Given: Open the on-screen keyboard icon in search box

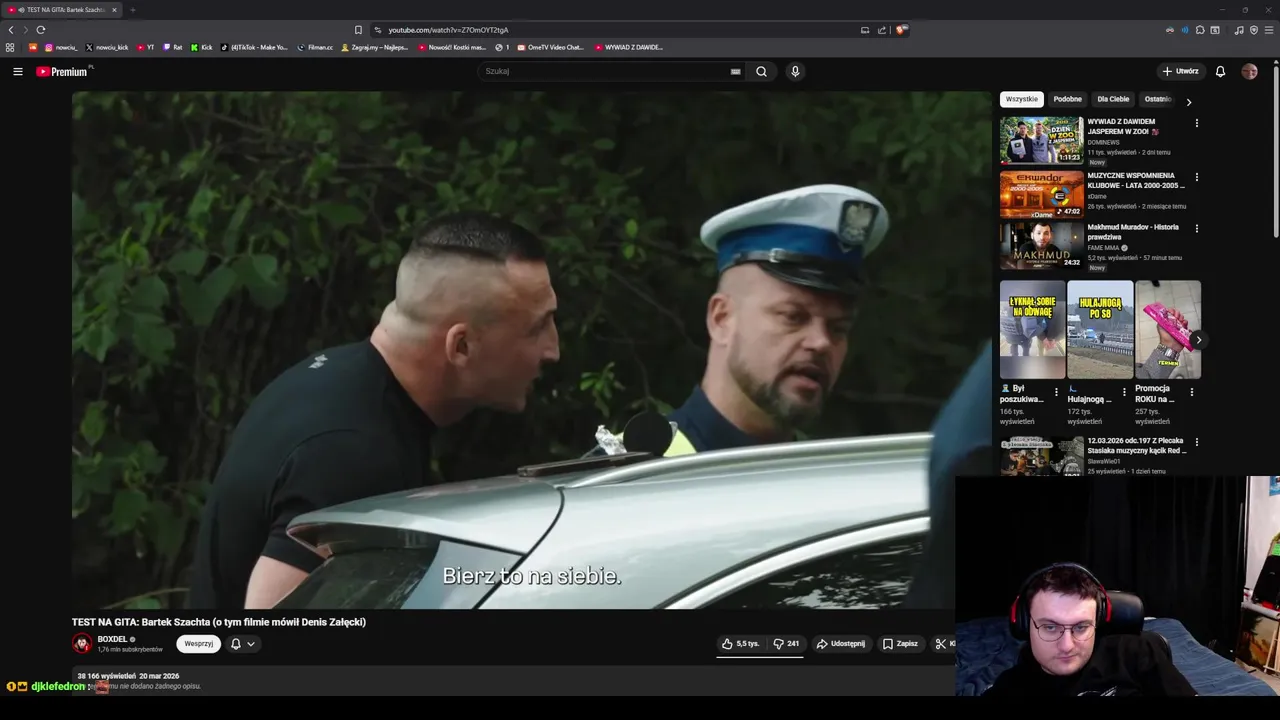Looking at the screenshot, I should click(x=735, y=71).
